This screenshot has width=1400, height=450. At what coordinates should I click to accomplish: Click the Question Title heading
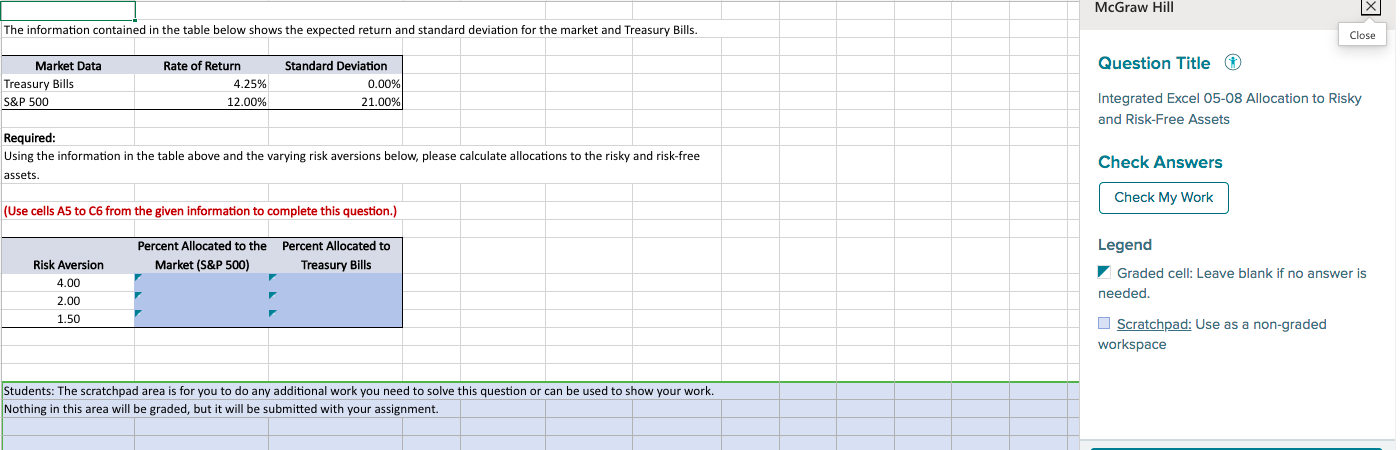pyautogui.click(x=1154, y=63)
